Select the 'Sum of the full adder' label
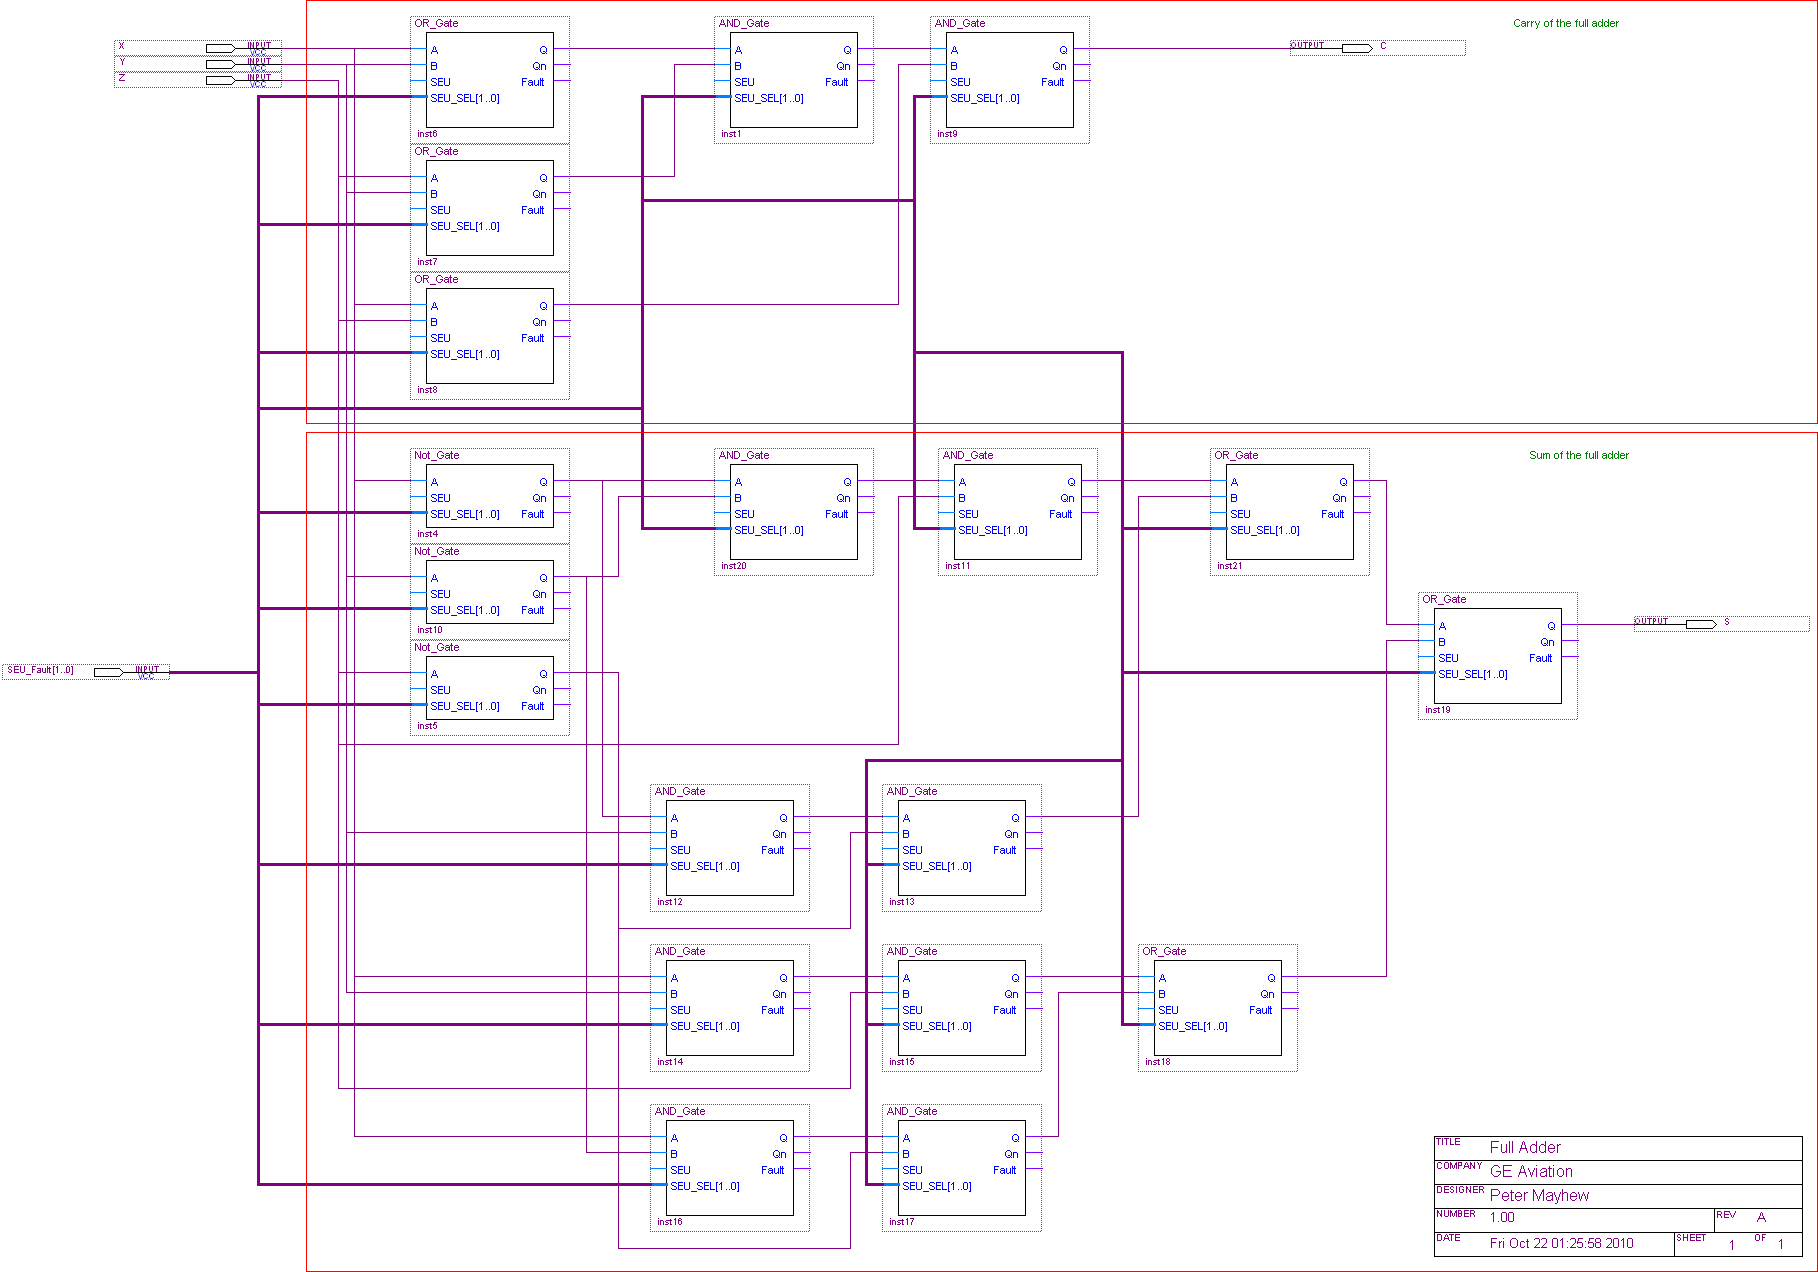This screenshot has width=1818, height=1272. (1578, 455)
